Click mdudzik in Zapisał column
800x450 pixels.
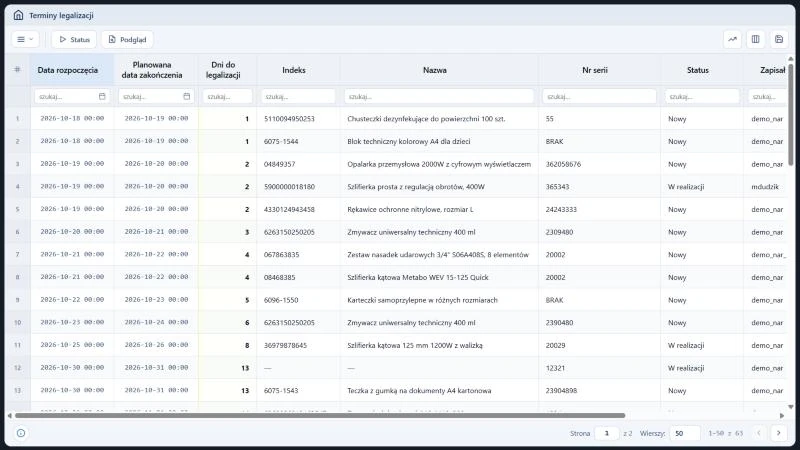pos(765,187)
